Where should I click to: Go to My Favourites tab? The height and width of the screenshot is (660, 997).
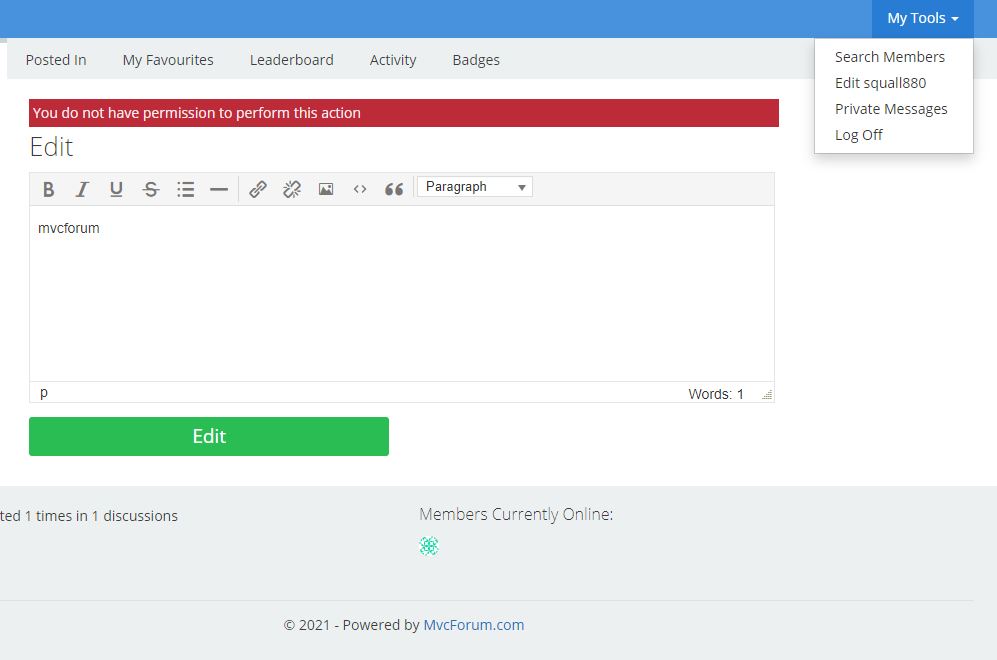coord(168,60)
